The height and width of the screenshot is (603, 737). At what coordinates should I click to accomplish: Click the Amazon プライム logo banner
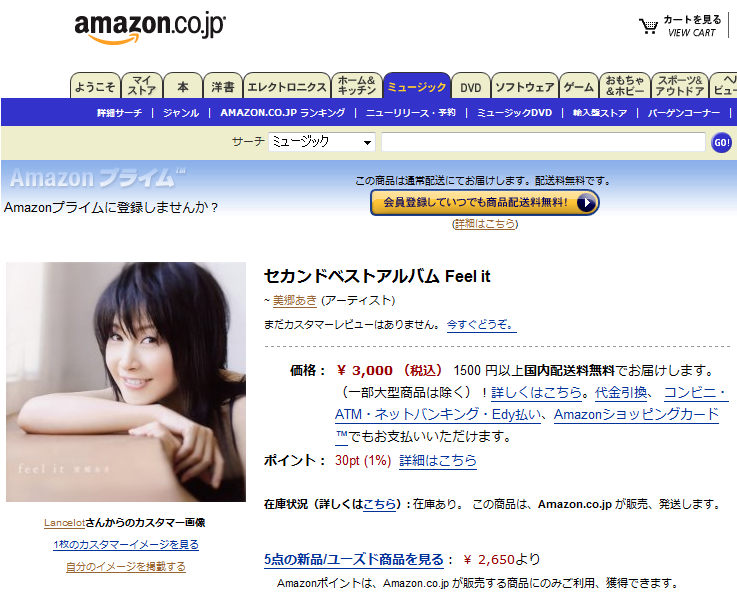pyautogui.click(x=98, y=178)
